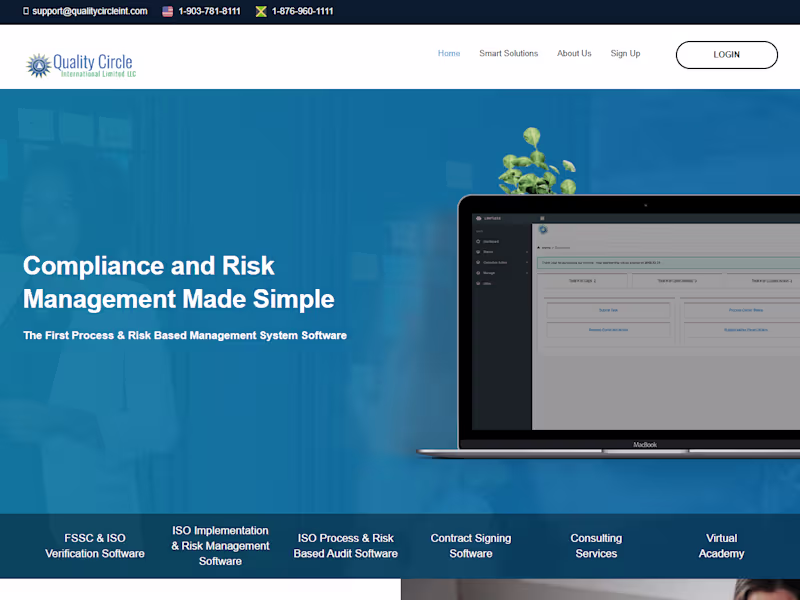This screenshot has height=600, width=800.
Task: Select About Us in the navigation
Action: (x=574, y=53)
